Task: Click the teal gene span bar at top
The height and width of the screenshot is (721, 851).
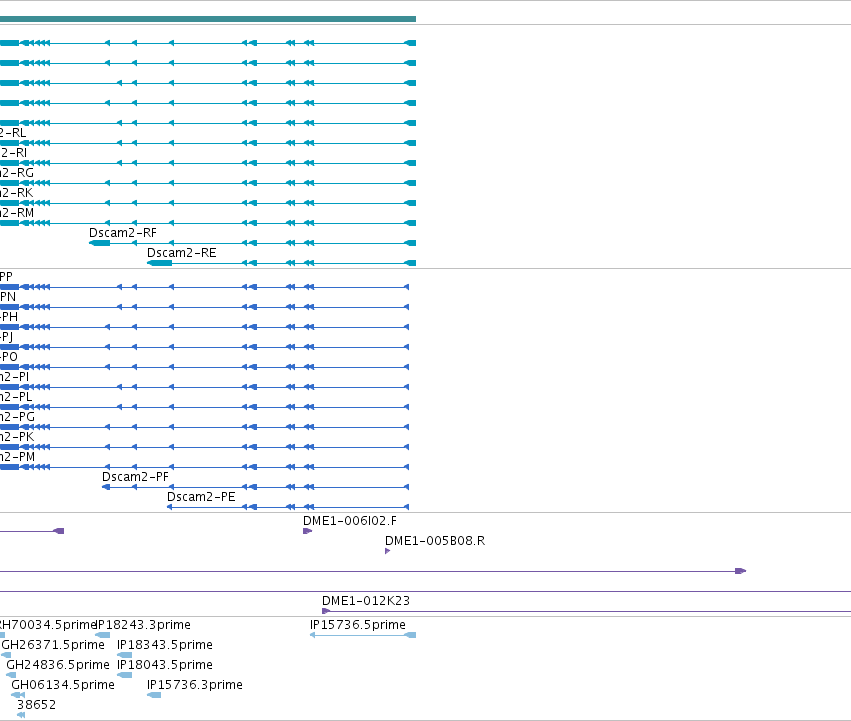Action: (208, 19)
